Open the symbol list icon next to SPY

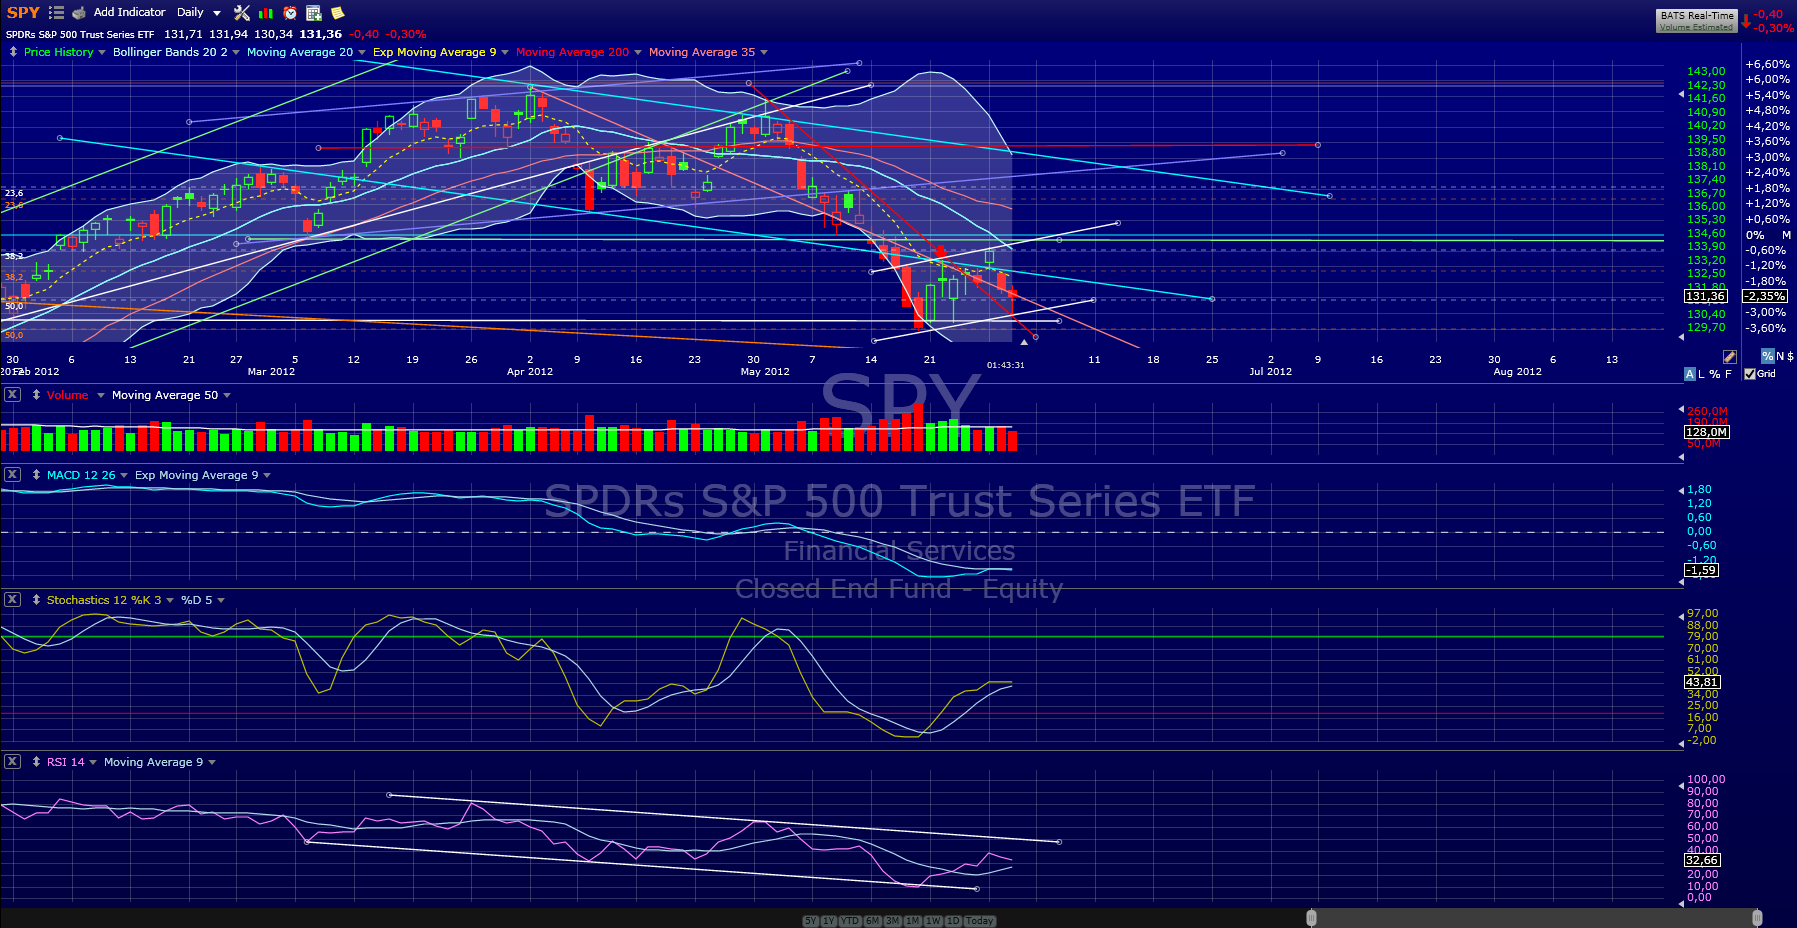(56, 13)
